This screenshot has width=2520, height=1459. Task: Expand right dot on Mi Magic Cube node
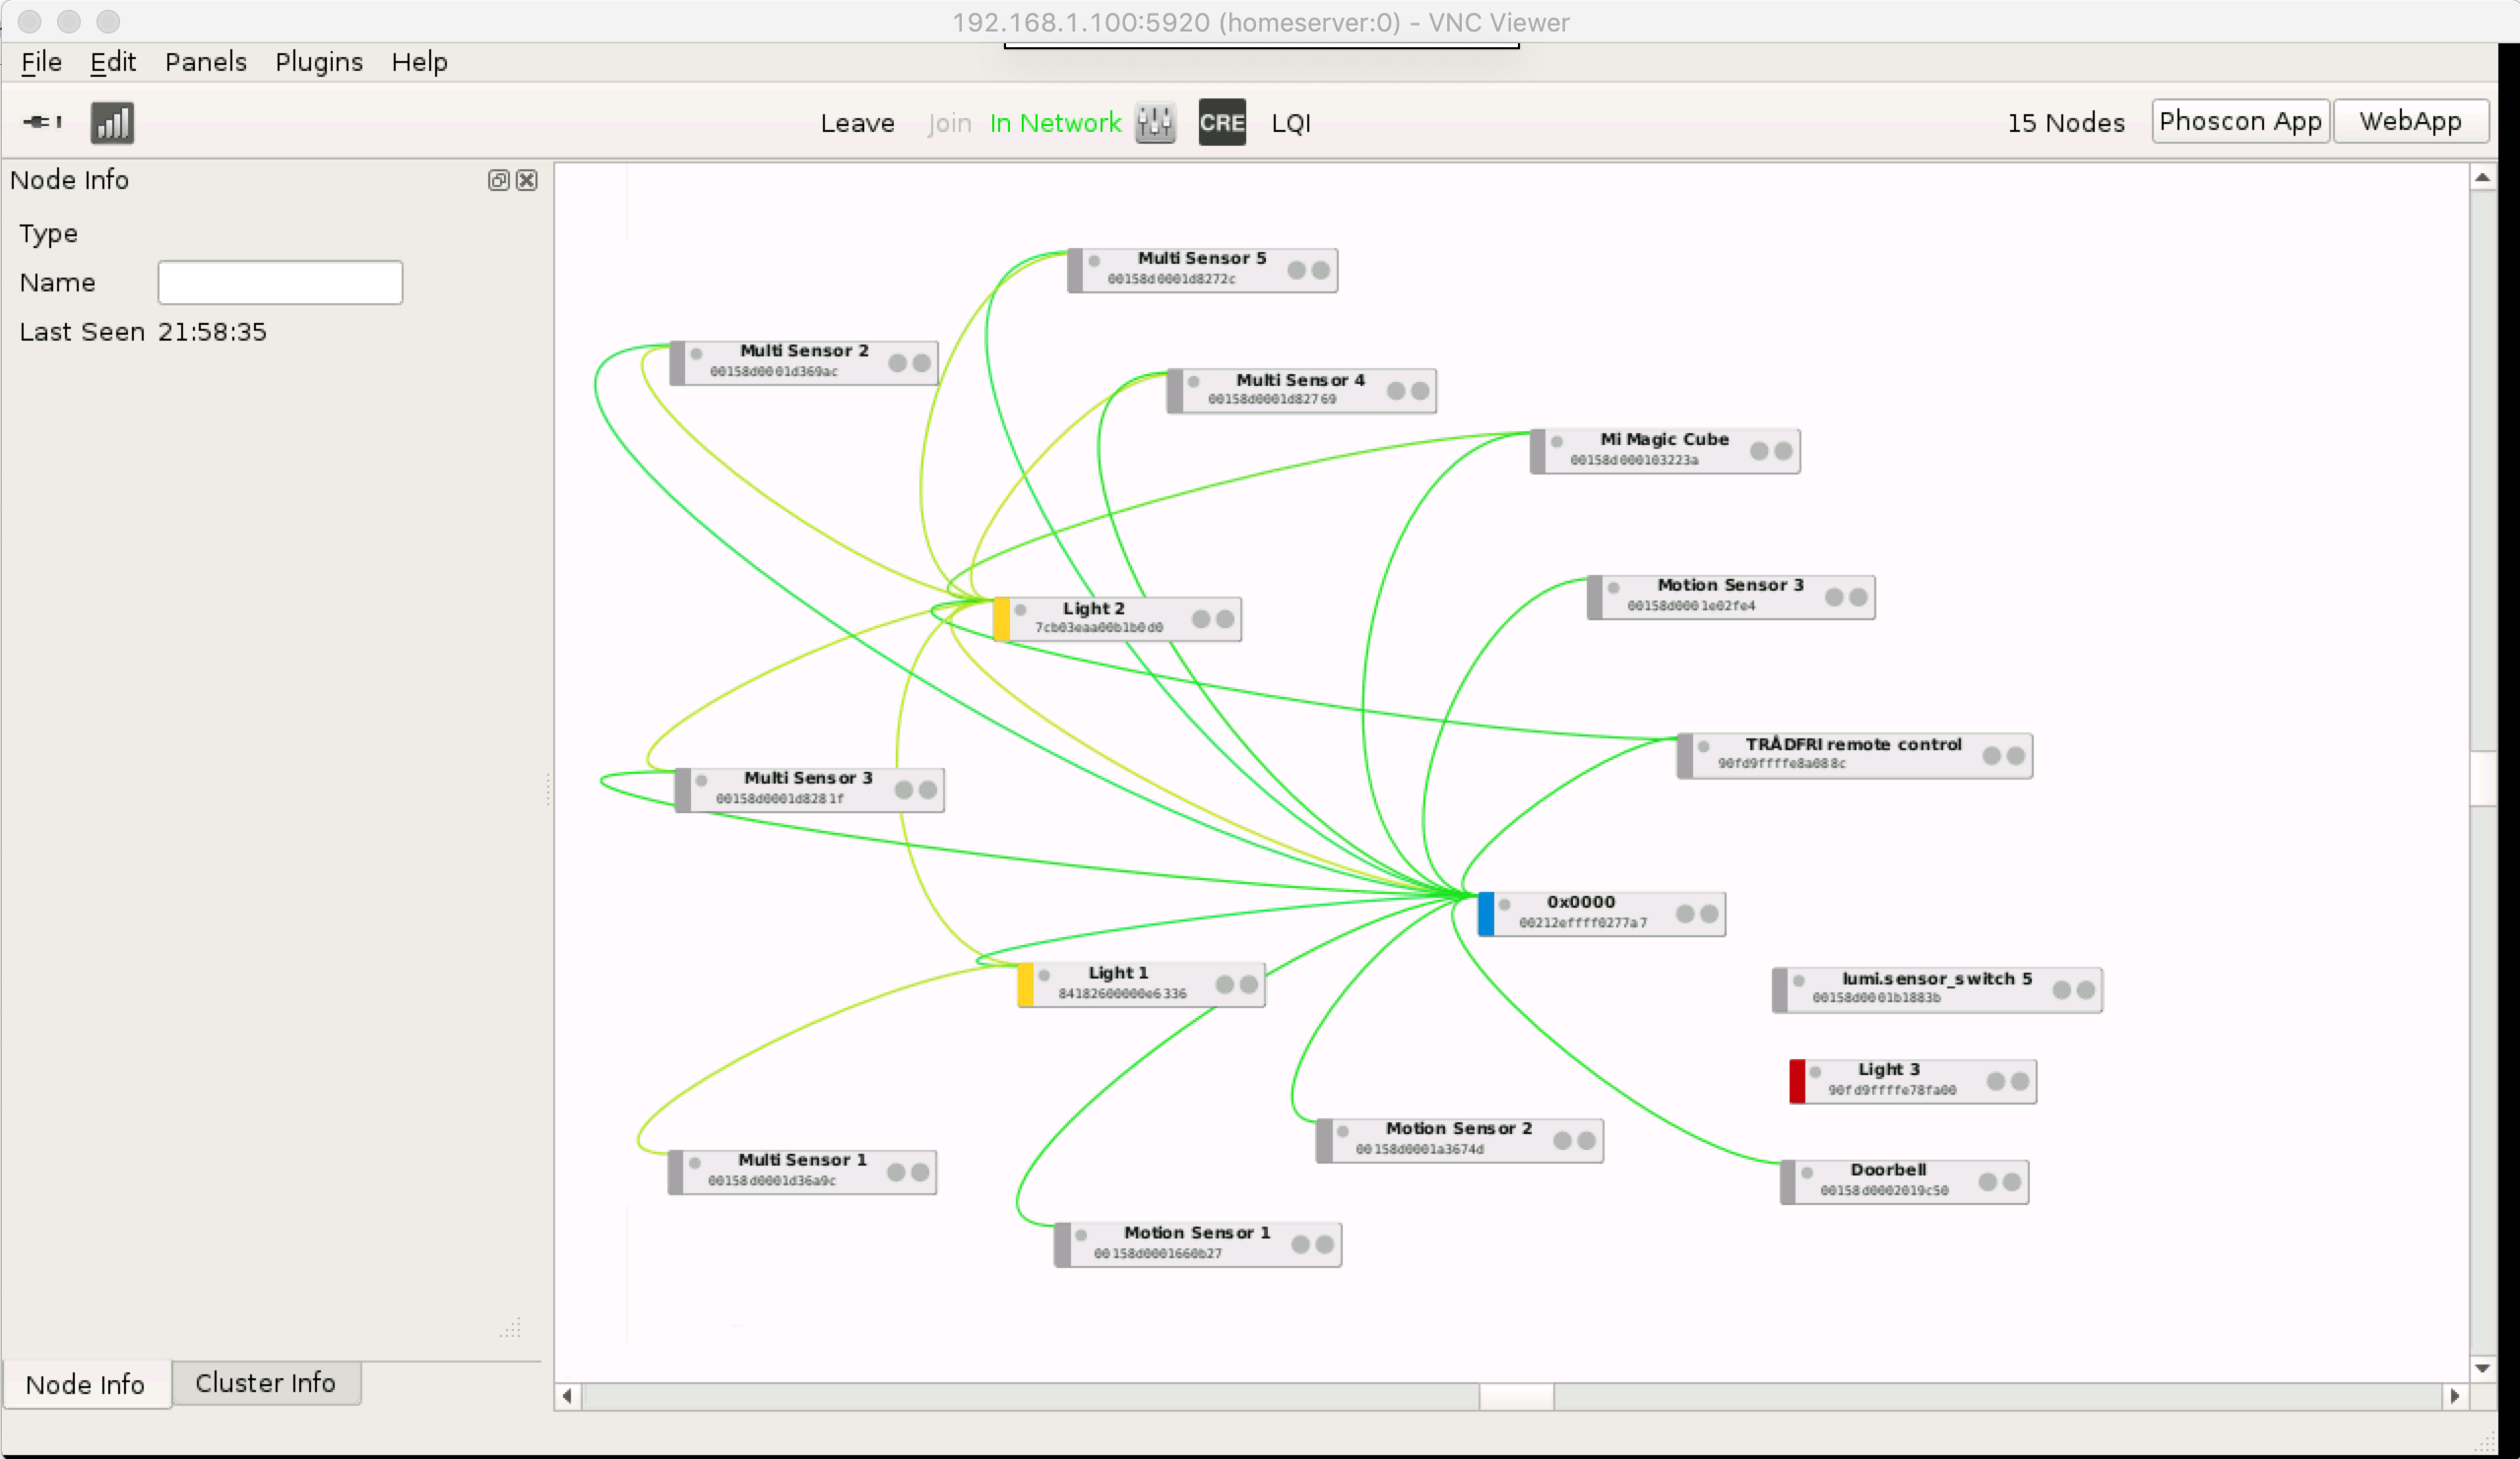(x=1783, y=451)
